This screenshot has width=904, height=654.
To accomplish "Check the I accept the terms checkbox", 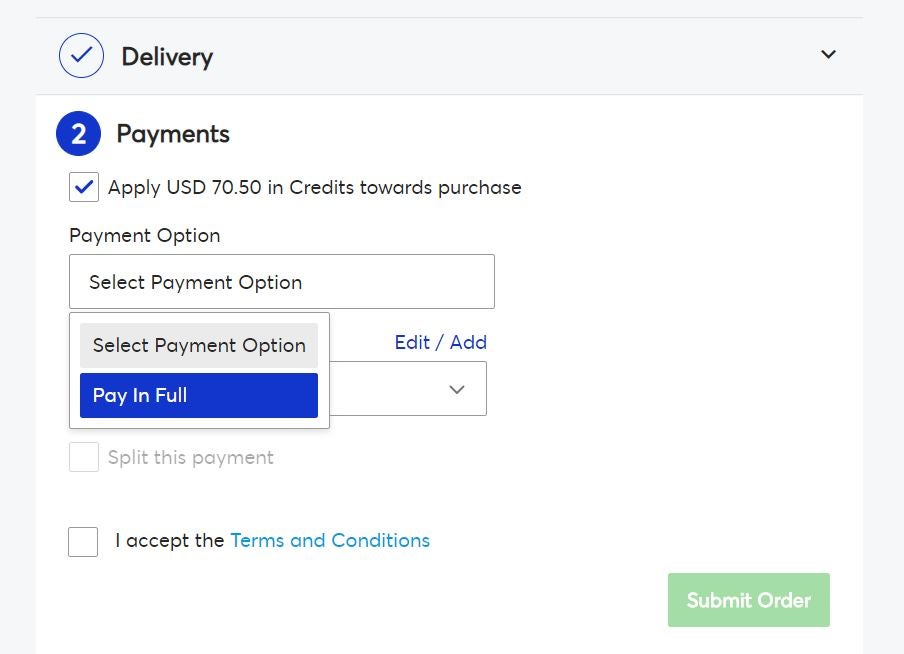I will coord(83,542).
